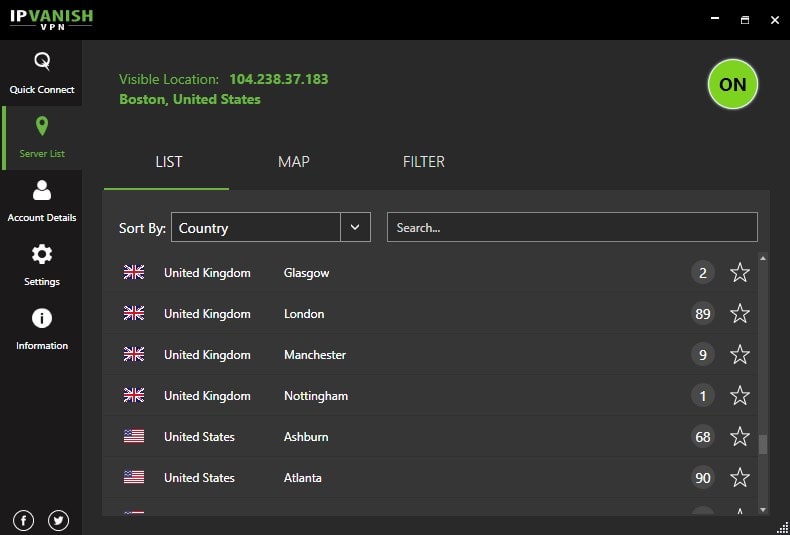790x535 pixels.
Task: Open the Settings gear icon
Action: pos(42,254)
